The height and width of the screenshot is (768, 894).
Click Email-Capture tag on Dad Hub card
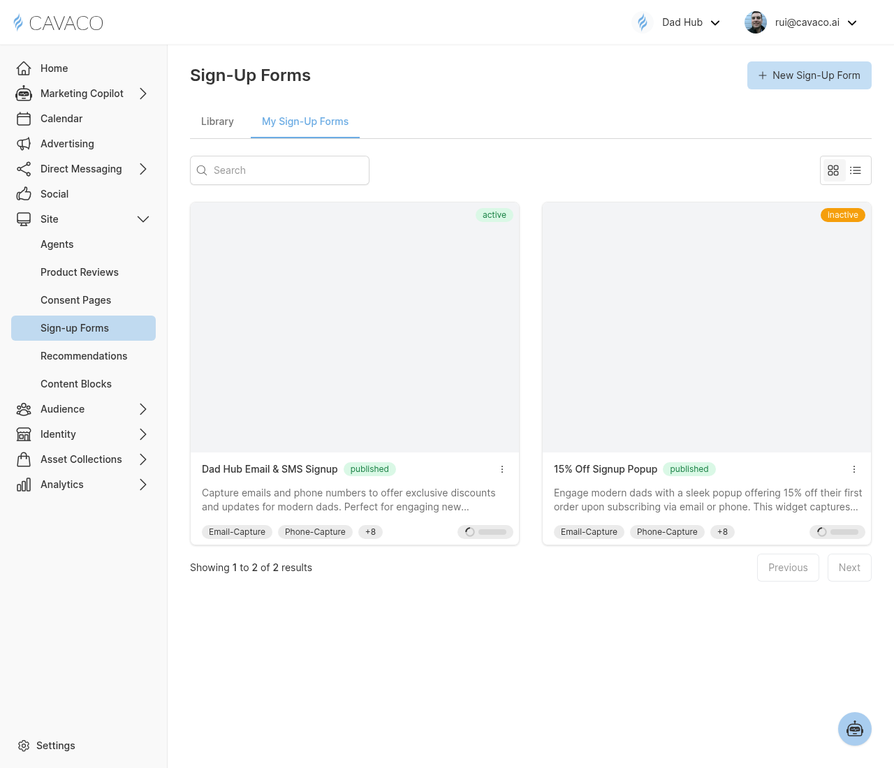tap(237, 532)
